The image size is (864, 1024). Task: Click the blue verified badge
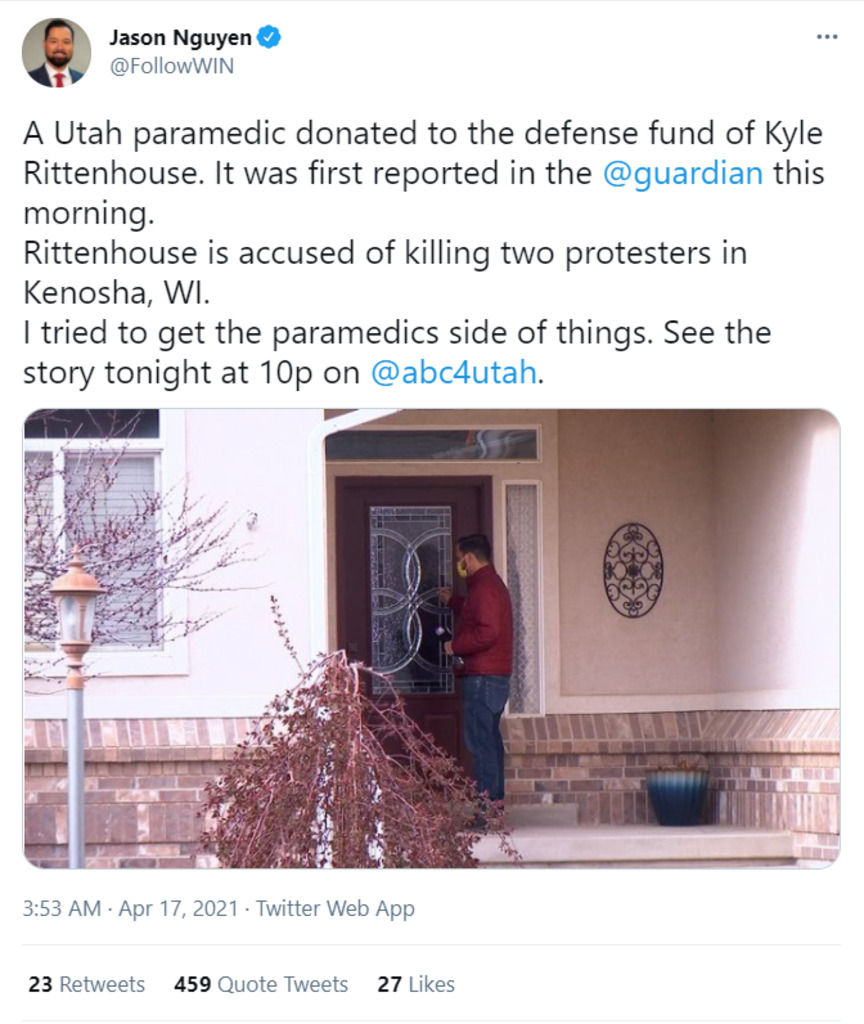tap(270, 38)
